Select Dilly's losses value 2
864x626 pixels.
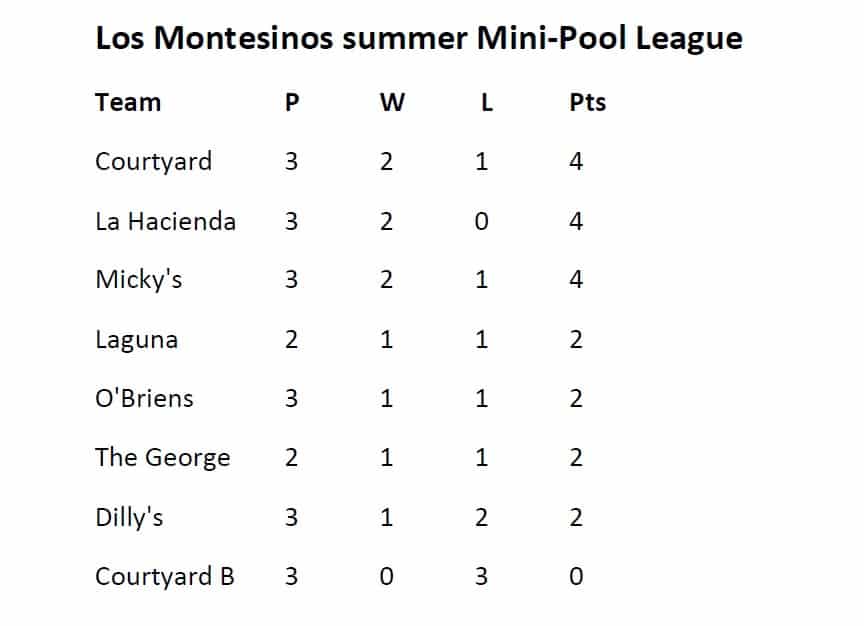click(x=482, y=517)
